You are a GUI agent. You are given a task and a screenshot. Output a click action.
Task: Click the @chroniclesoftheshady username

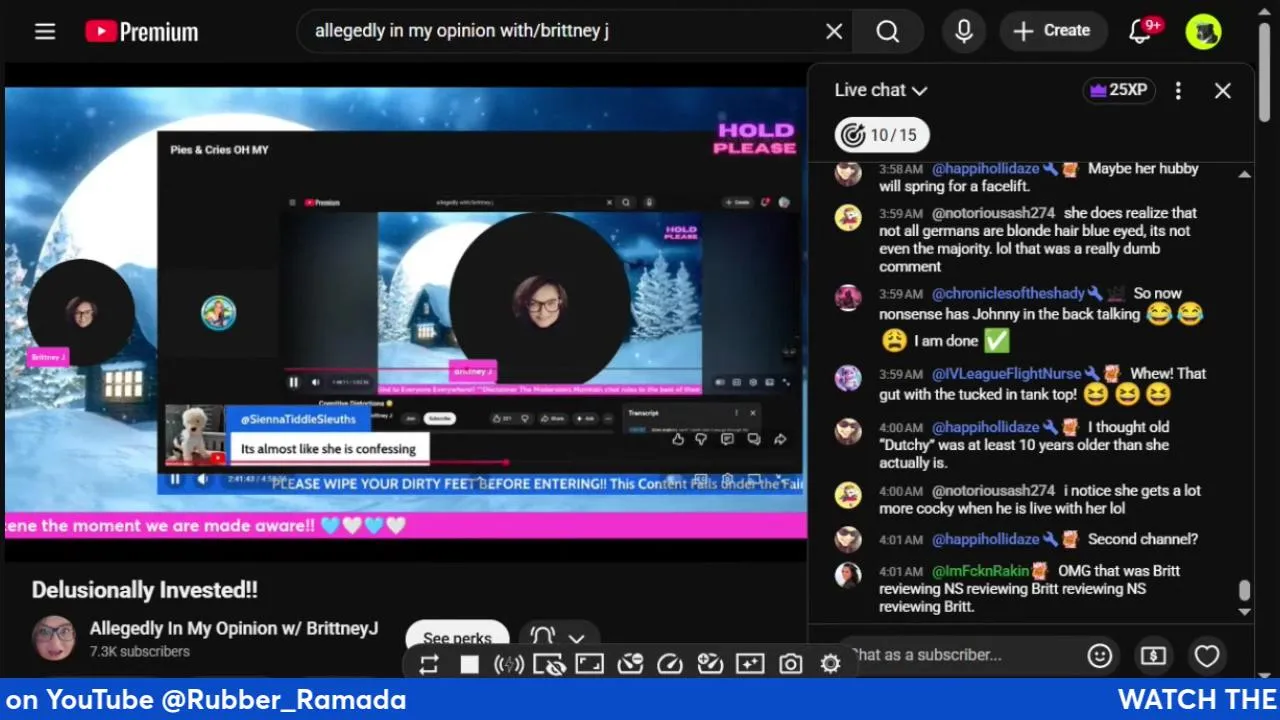tap(1008, 294)
